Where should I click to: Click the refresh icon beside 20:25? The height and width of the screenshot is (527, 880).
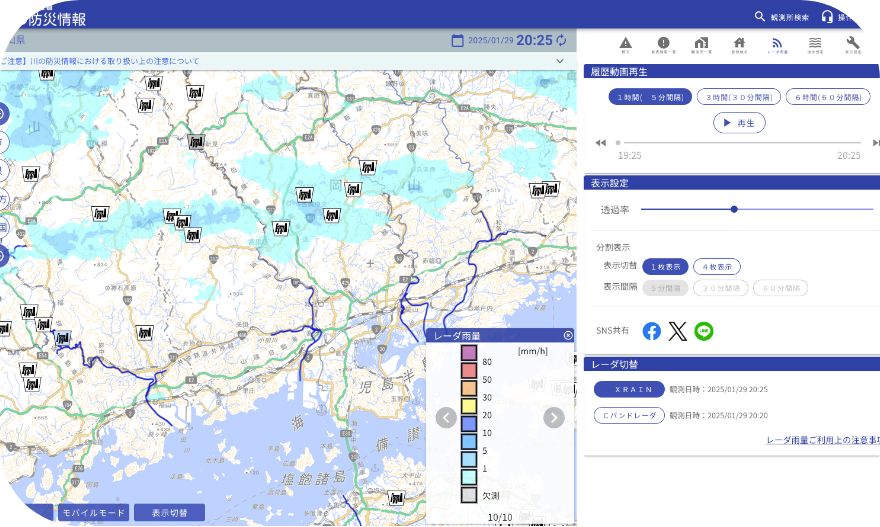[x=561, y=40]
